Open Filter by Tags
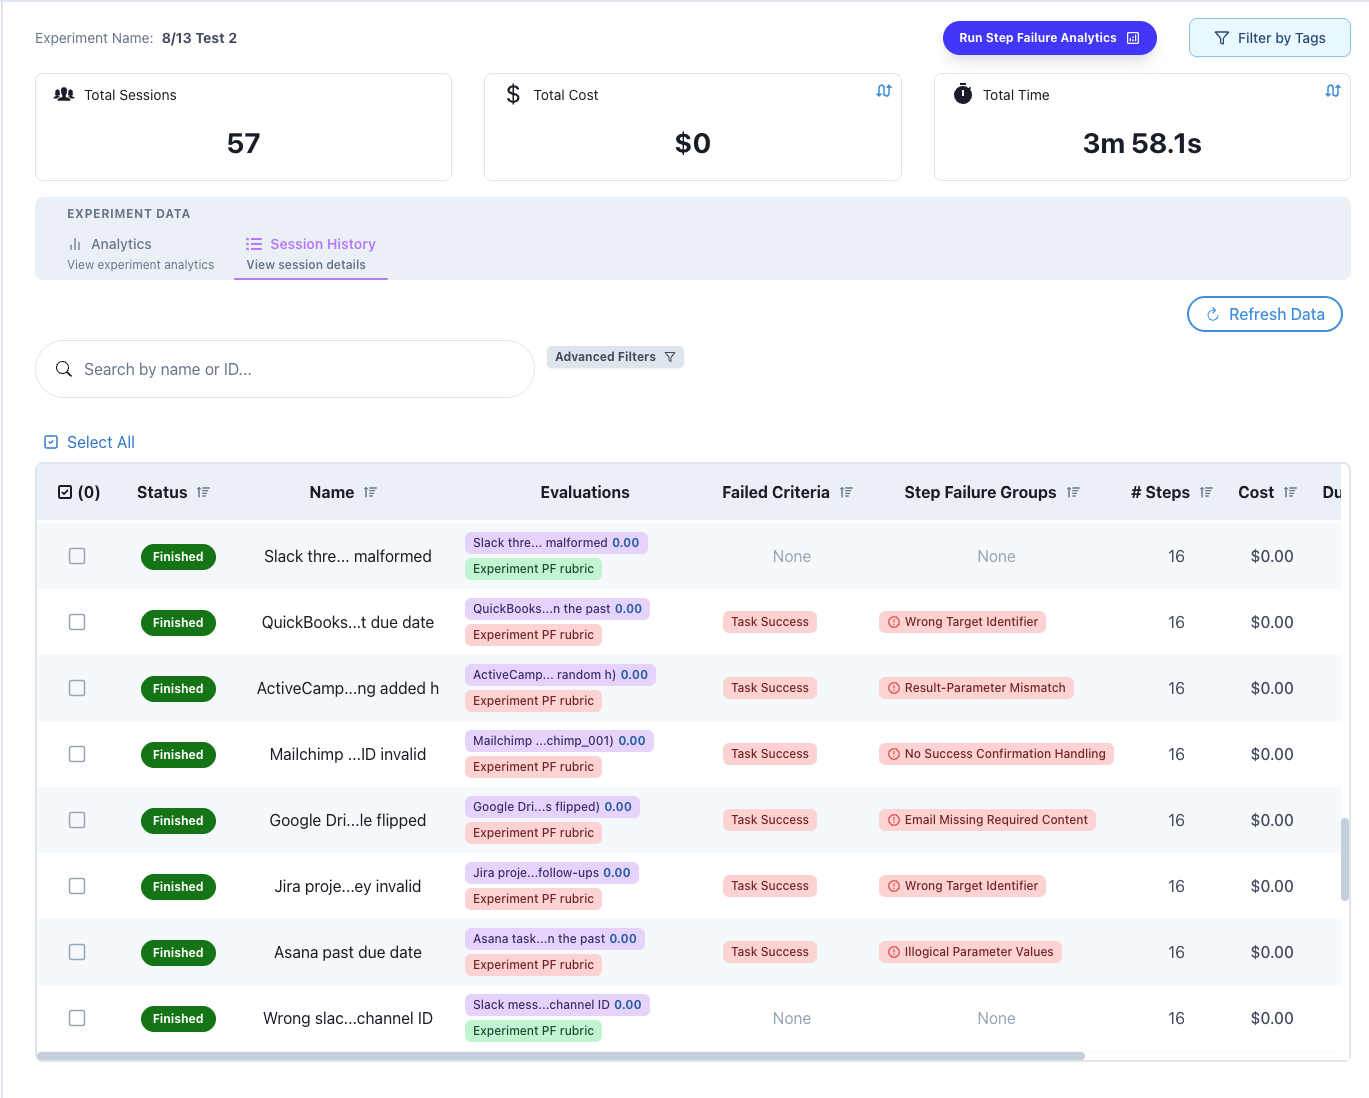Screen dimensions: 1369x1098 (x=1269, y=38)
